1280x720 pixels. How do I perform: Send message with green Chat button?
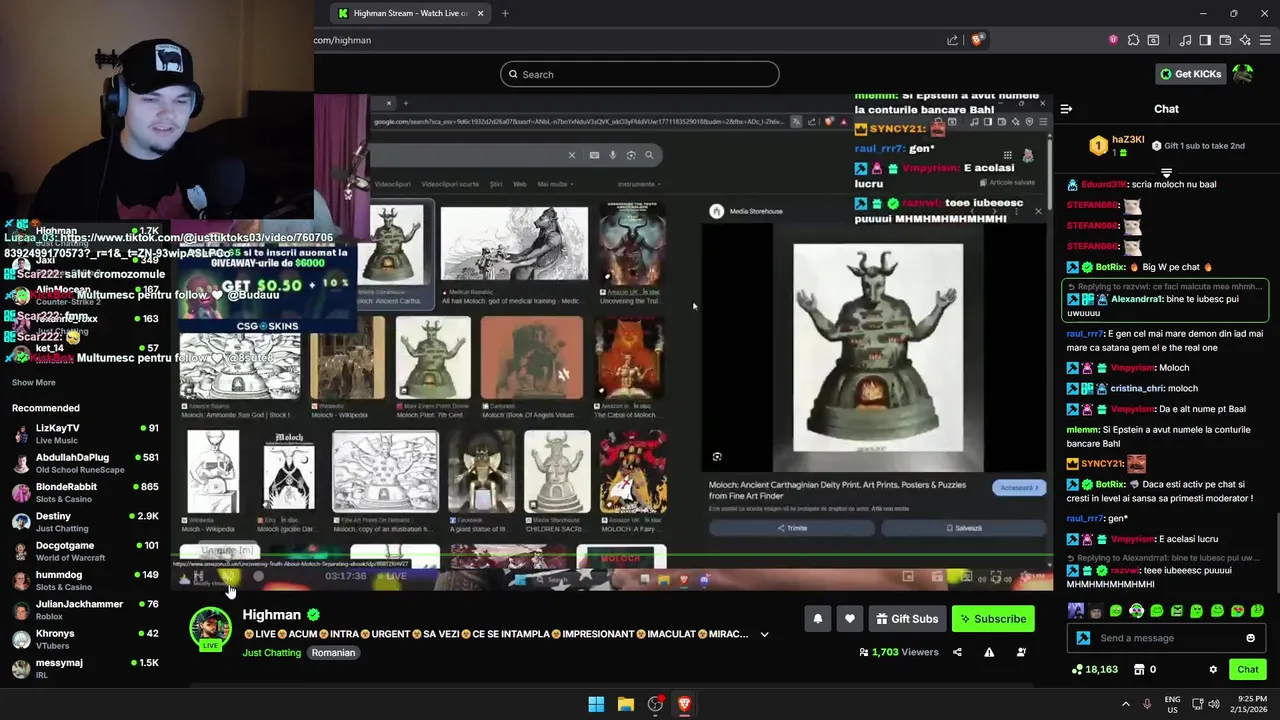pyautogui.click(x=1248, y=669)
